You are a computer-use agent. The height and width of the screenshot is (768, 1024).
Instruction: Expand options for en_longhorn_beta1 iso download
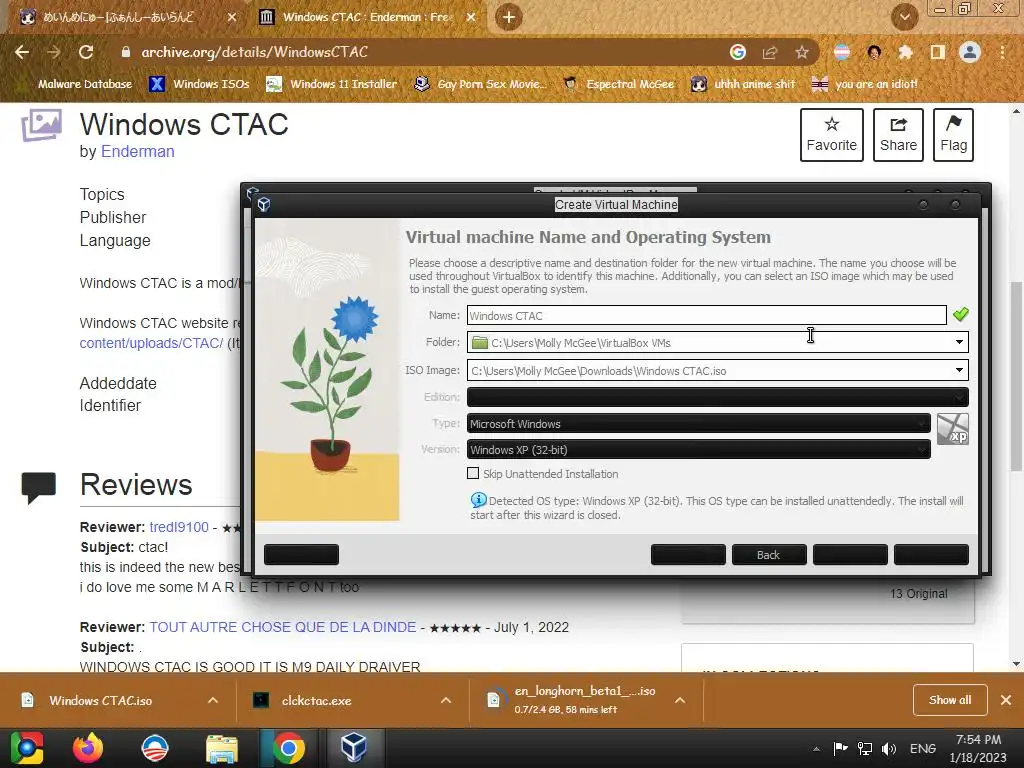[680, 700]
